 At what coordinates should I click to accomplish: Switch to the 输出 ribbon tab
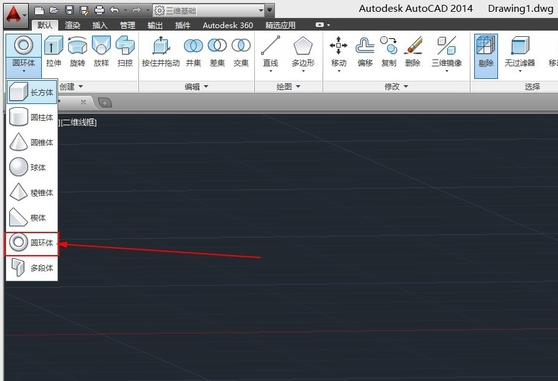click(155, 25)
